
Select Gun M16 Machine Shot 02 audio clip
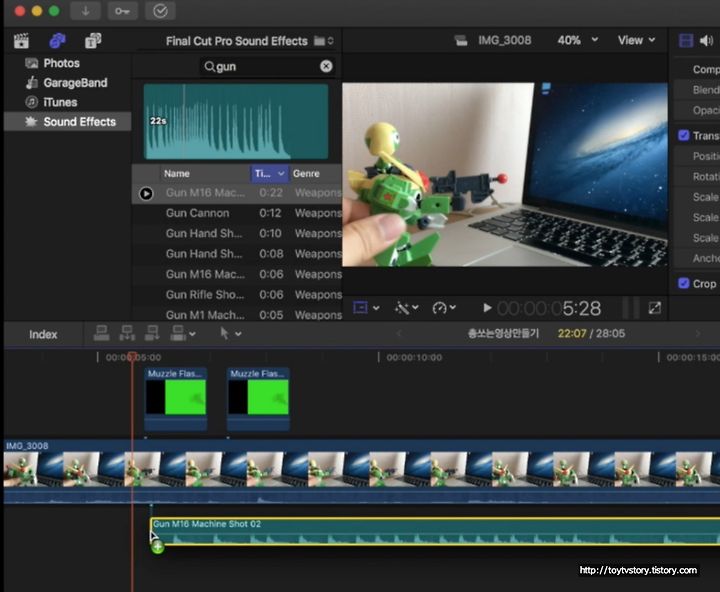[x=435, y=531]
